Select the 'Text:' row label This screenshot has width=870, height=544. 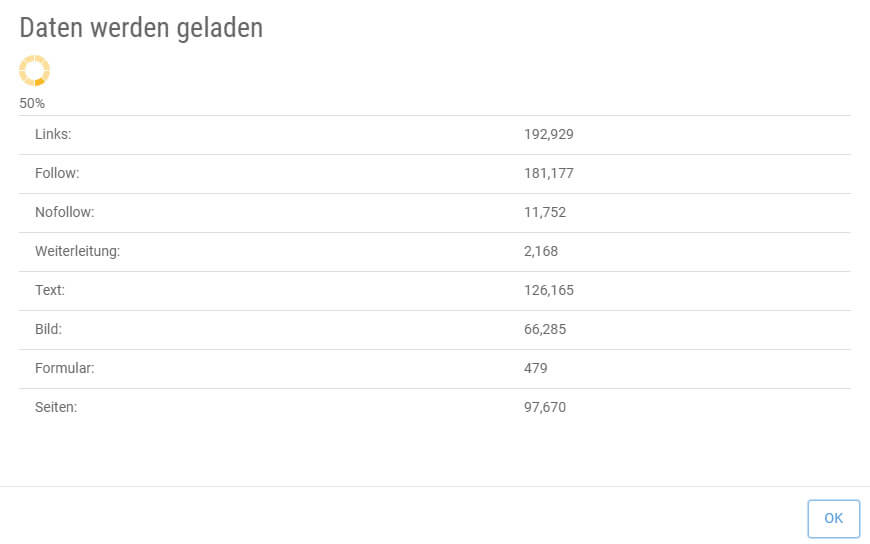pyautogui.click(x=49, y=290)
